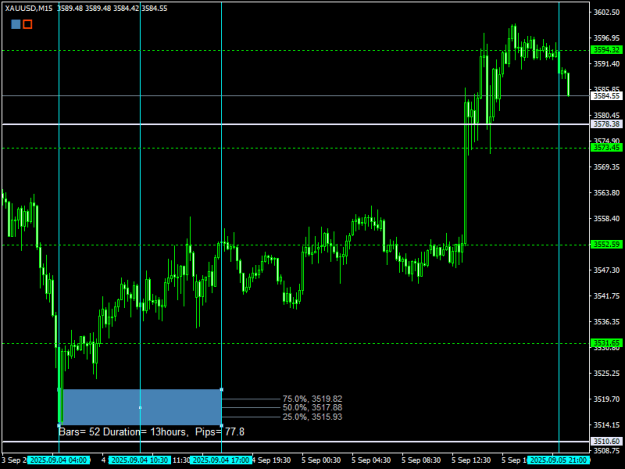The width and height of the screenshot is (625, 469).
Task: Click the 3563.80 price scale value
Action: [x=607, y=193]
